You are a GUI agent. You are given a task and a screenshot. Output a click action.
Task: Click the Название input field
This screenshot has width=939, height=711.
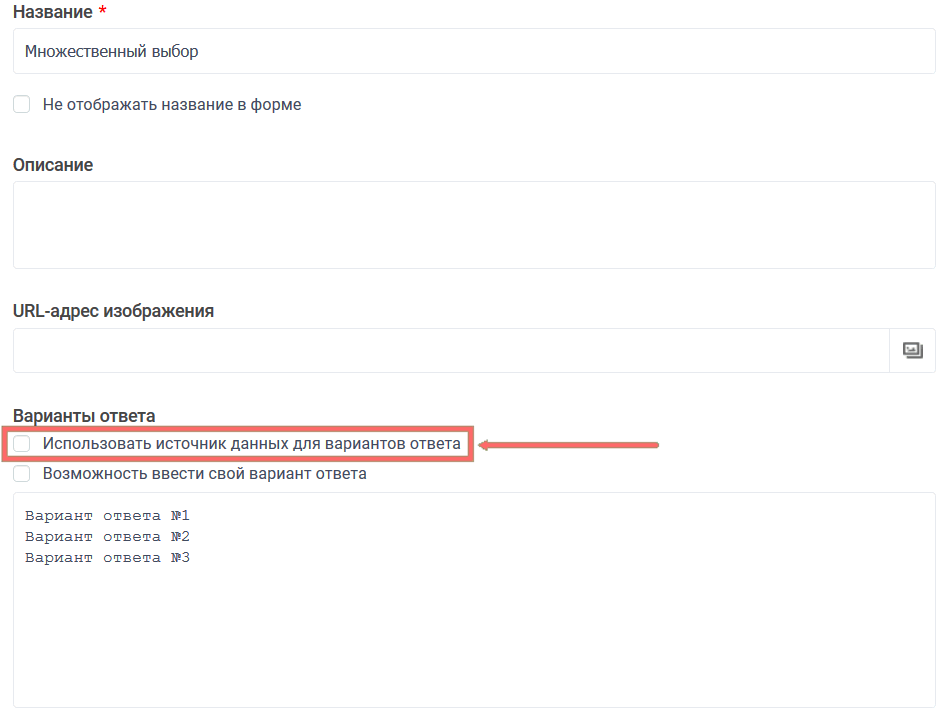[x=474, y=51]
